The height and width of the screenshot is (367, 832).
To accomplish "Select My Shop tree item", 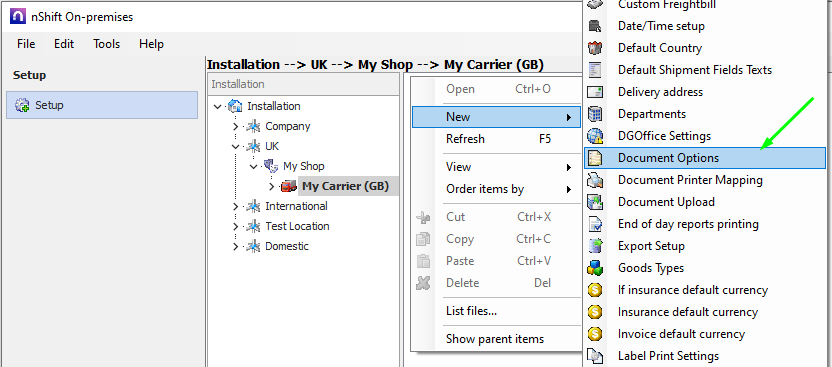I will pyautogui.click(x=304, y=166).
